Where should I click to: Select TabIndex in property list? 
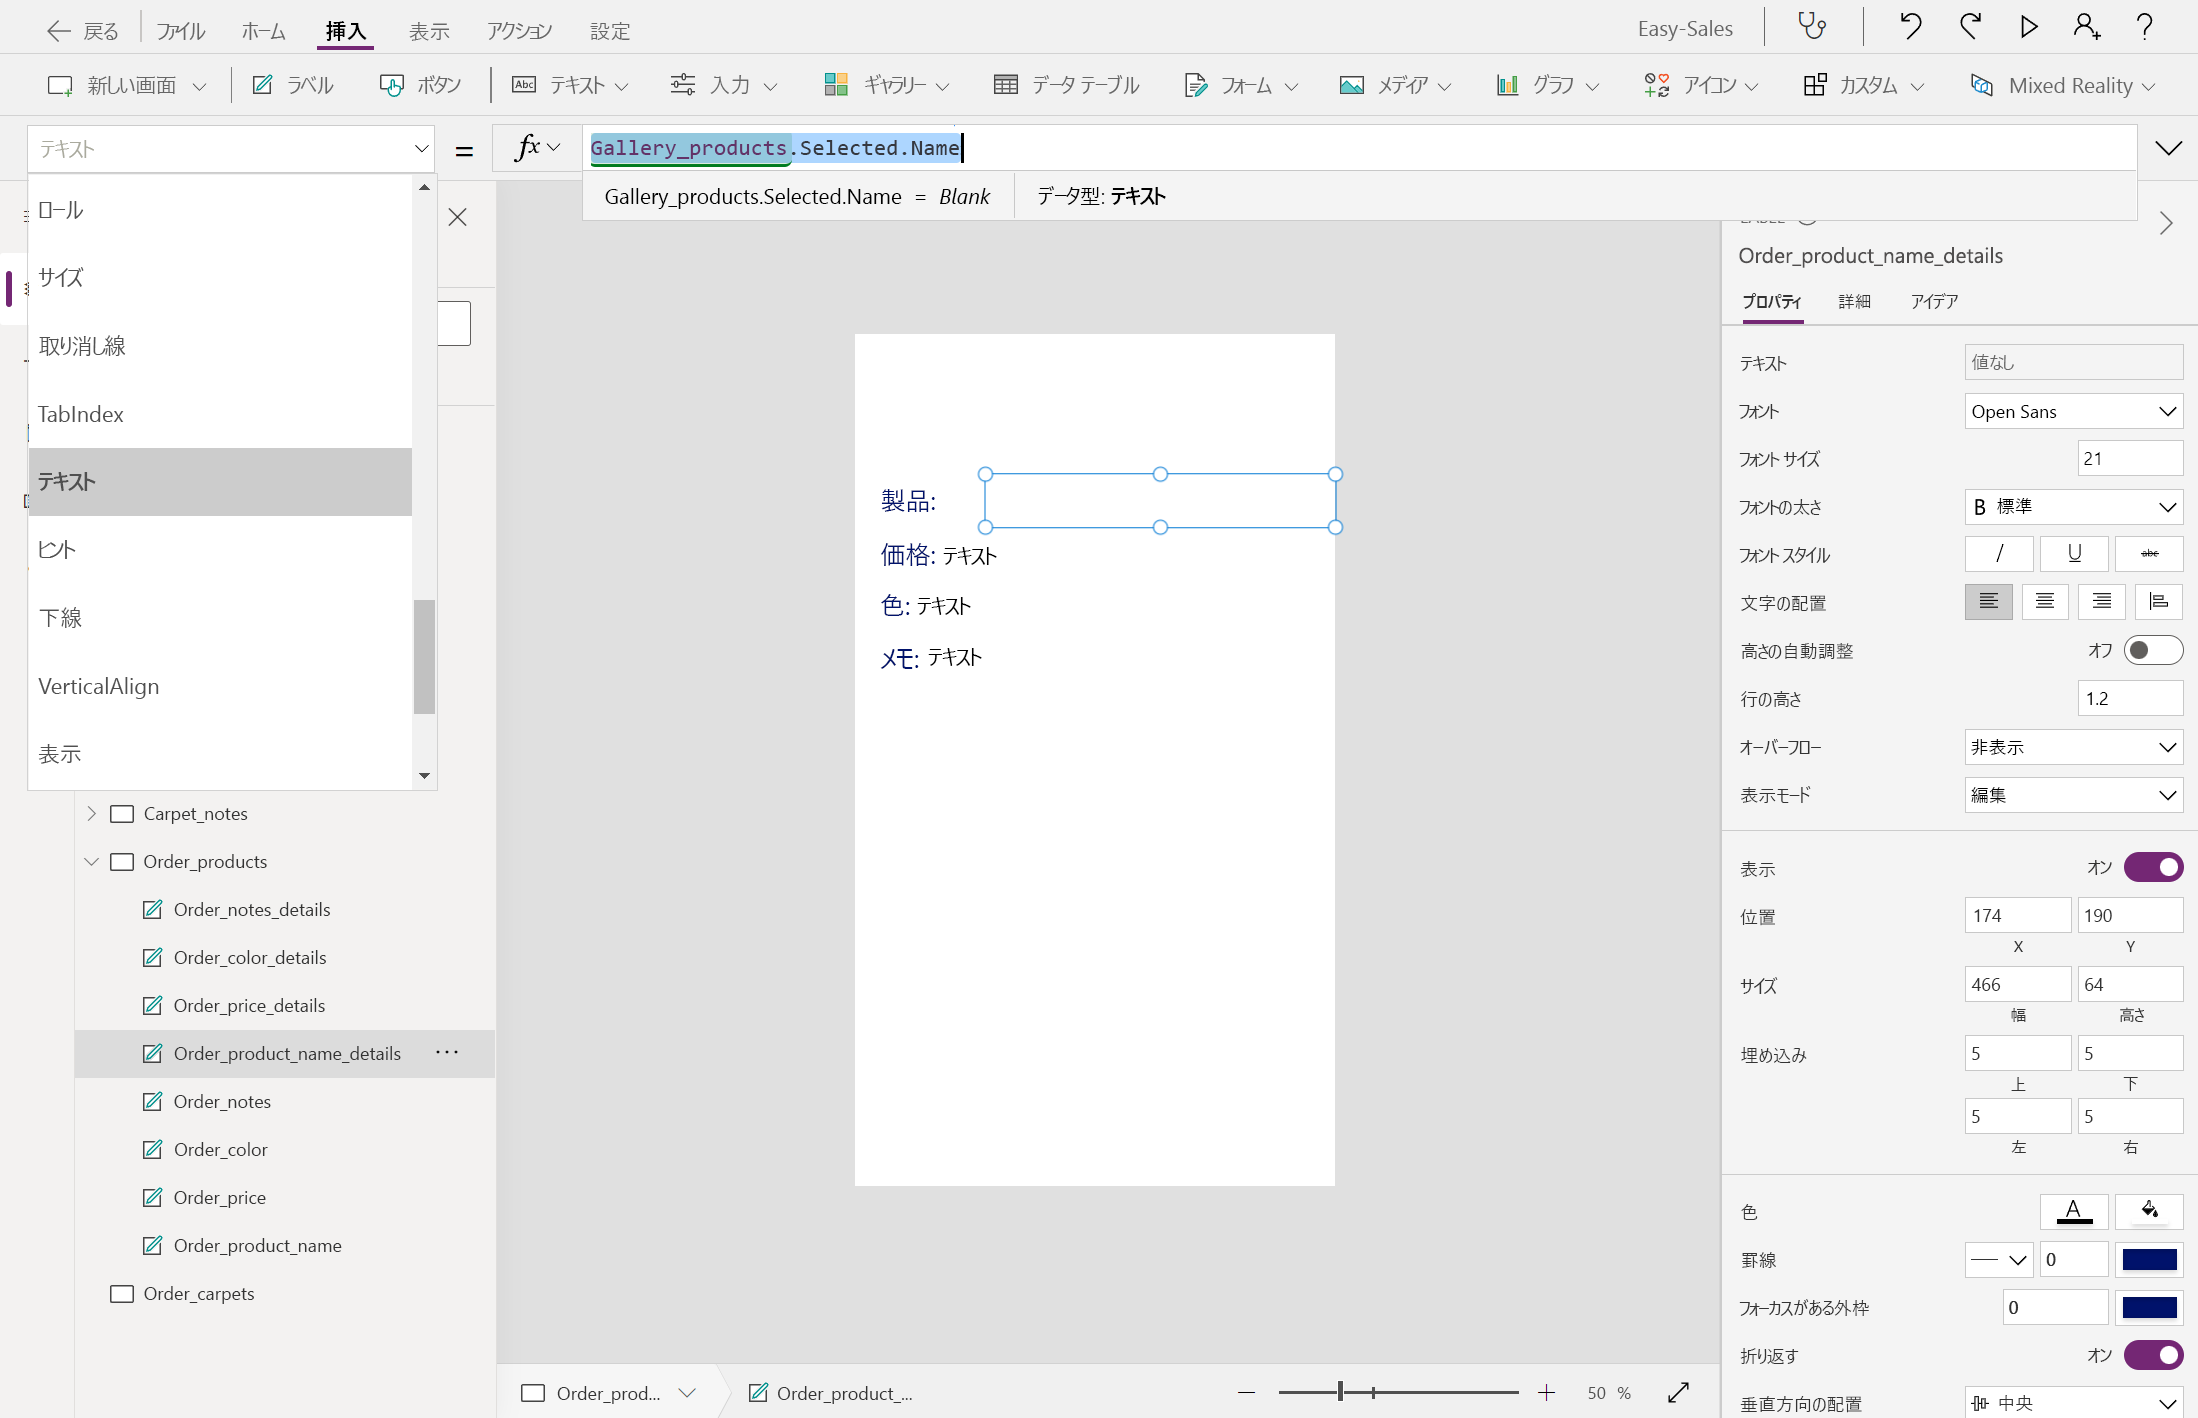[220, 414]
